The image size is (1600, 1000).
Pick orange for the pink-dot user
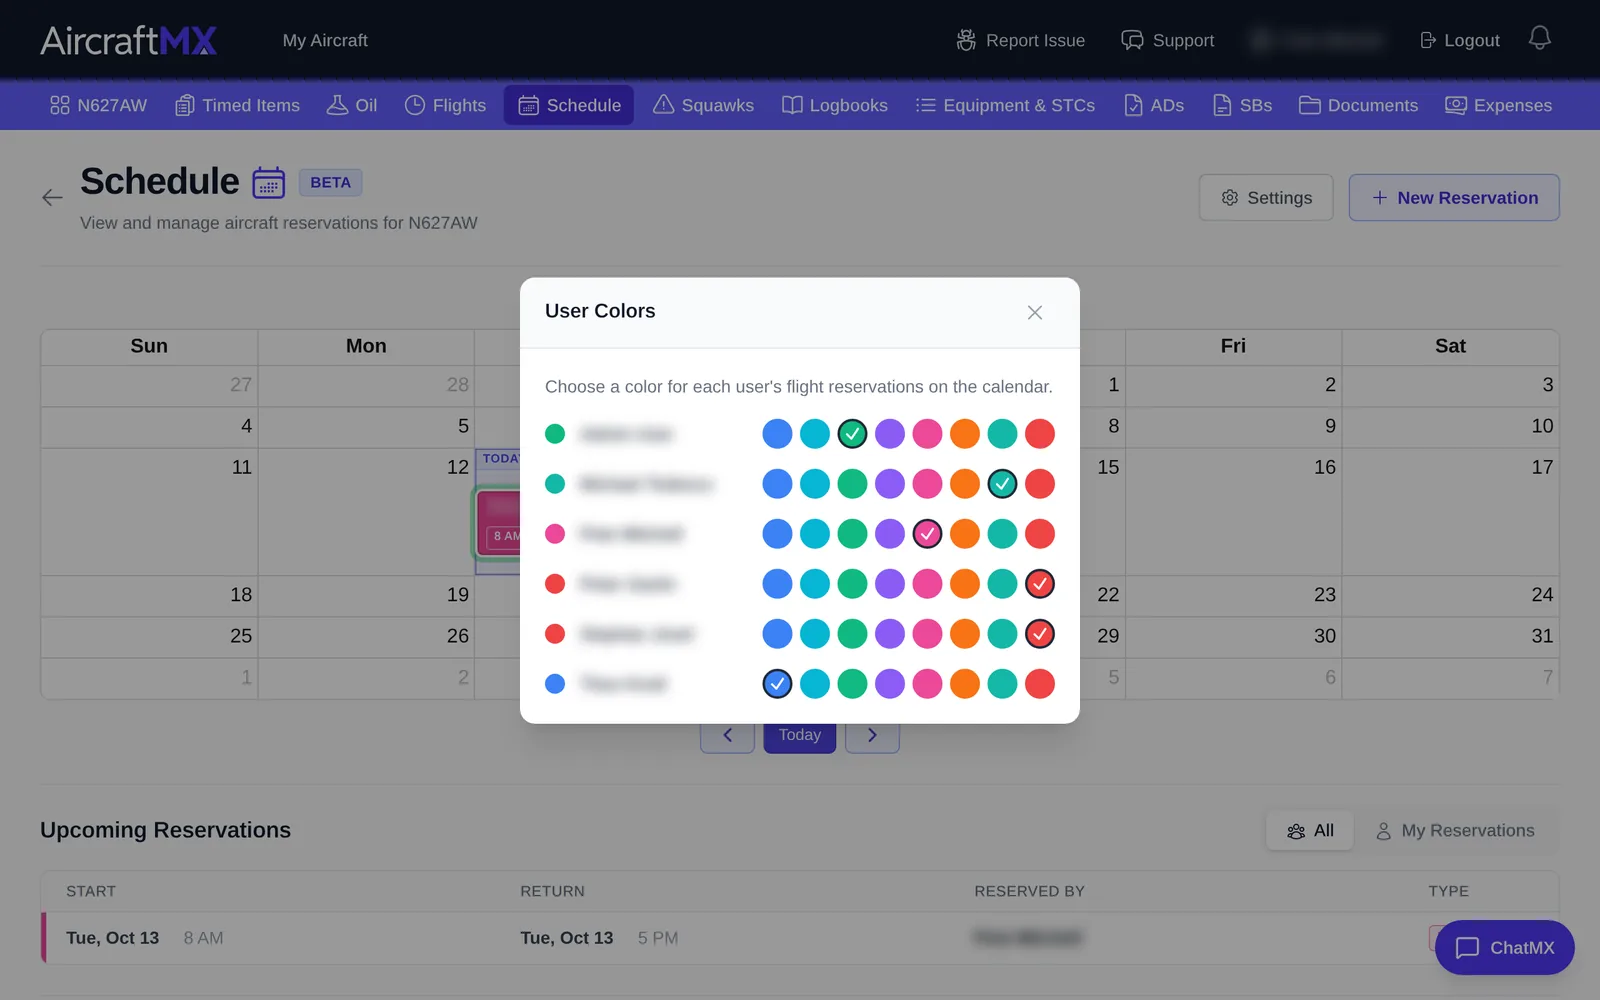pyautogui.click(x=965, y=534)
